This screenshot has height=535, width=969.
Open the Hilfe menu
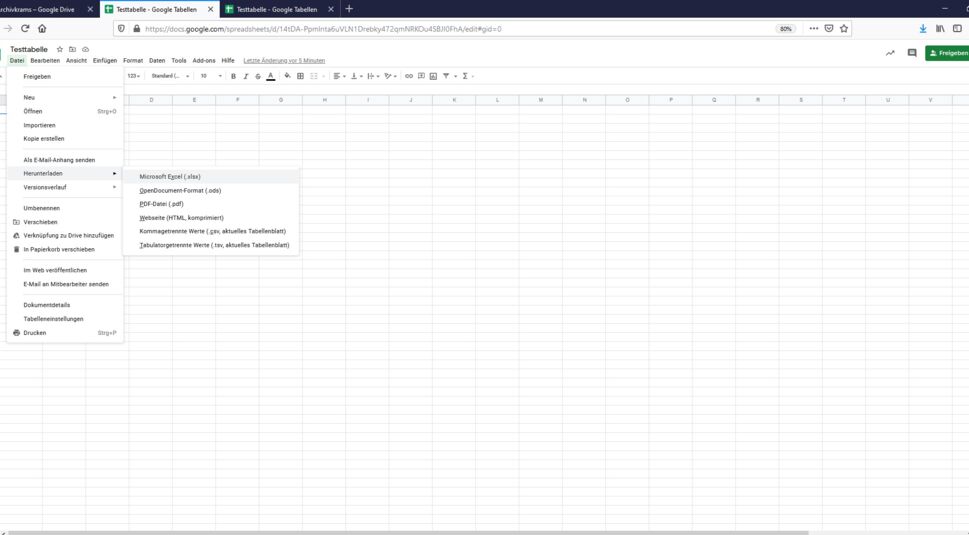click(228, 61)
